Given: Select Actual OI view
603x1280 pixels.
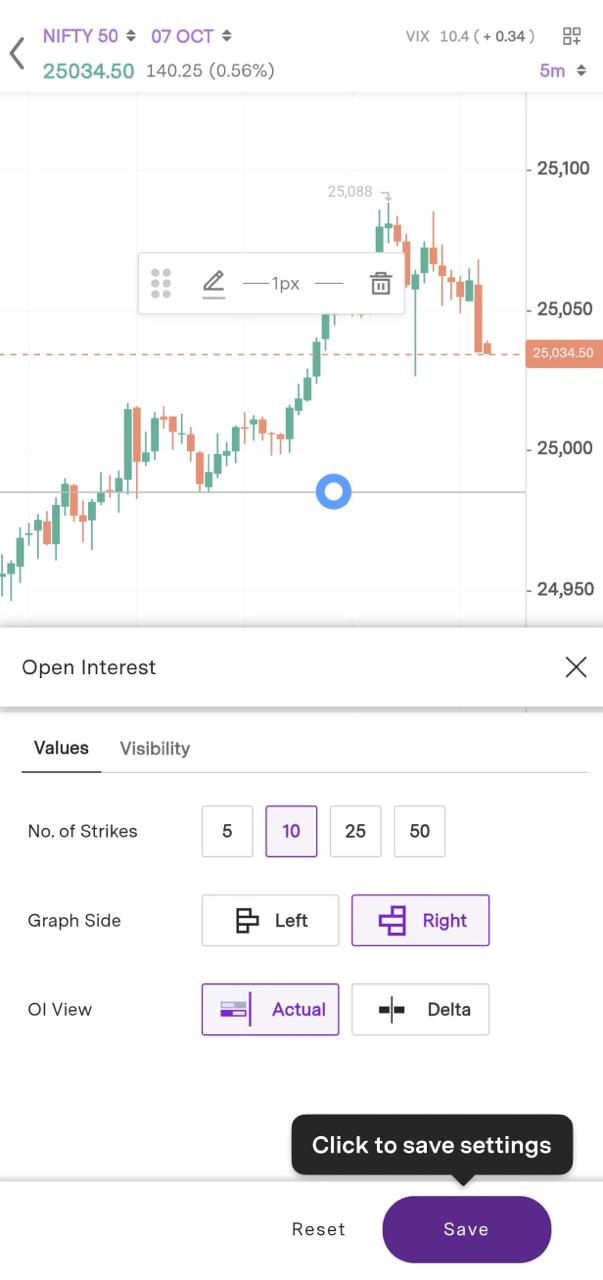Looking at the screenshot, I should point(270,1009).
